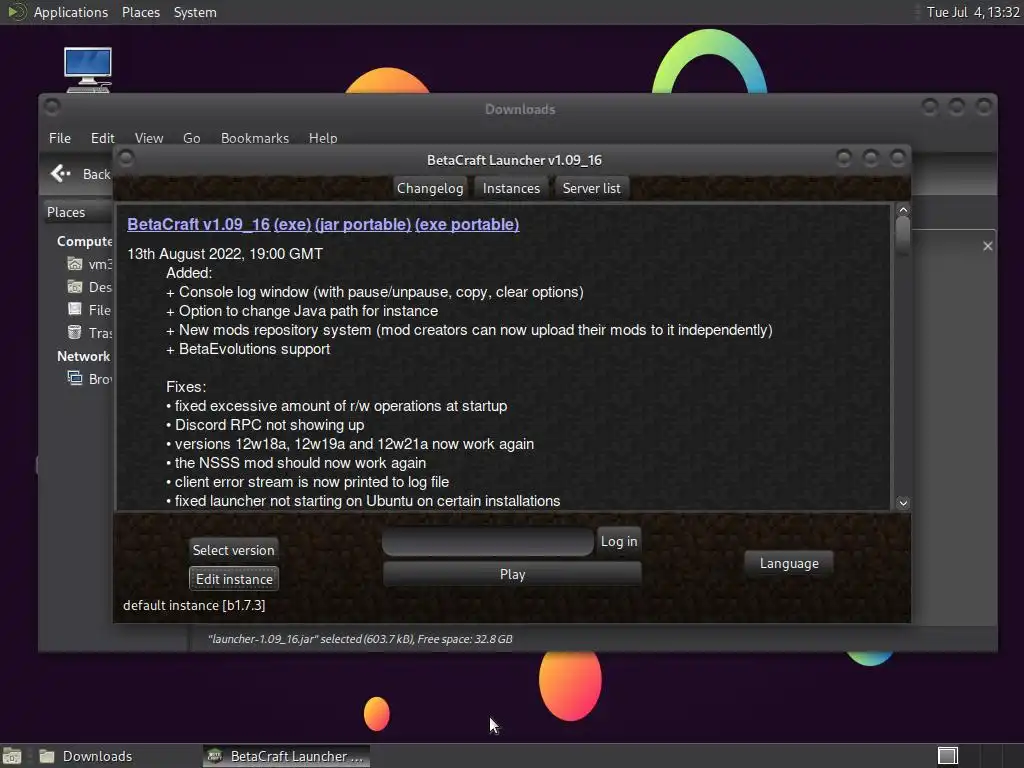Click the date and time clock

coord(973,12)
